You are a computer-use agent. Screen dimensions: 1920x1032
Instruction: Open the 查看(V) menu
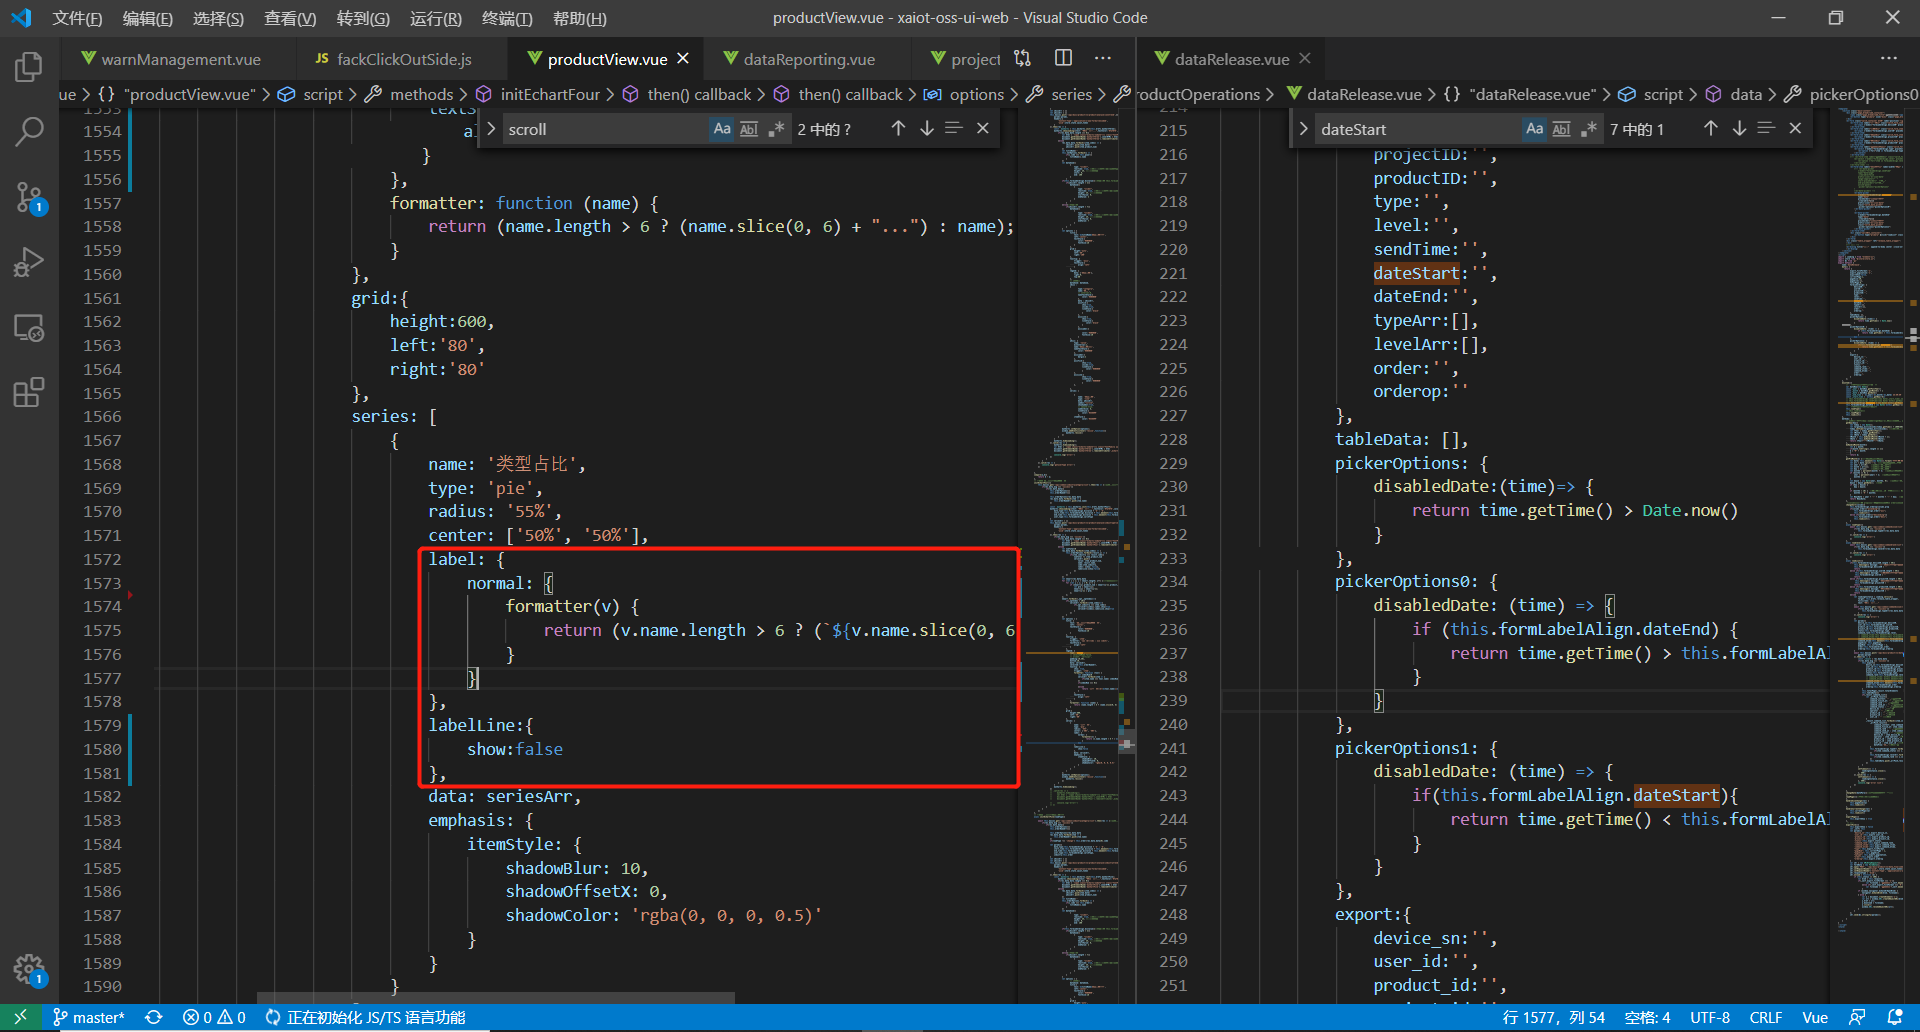tap(290, 18)
